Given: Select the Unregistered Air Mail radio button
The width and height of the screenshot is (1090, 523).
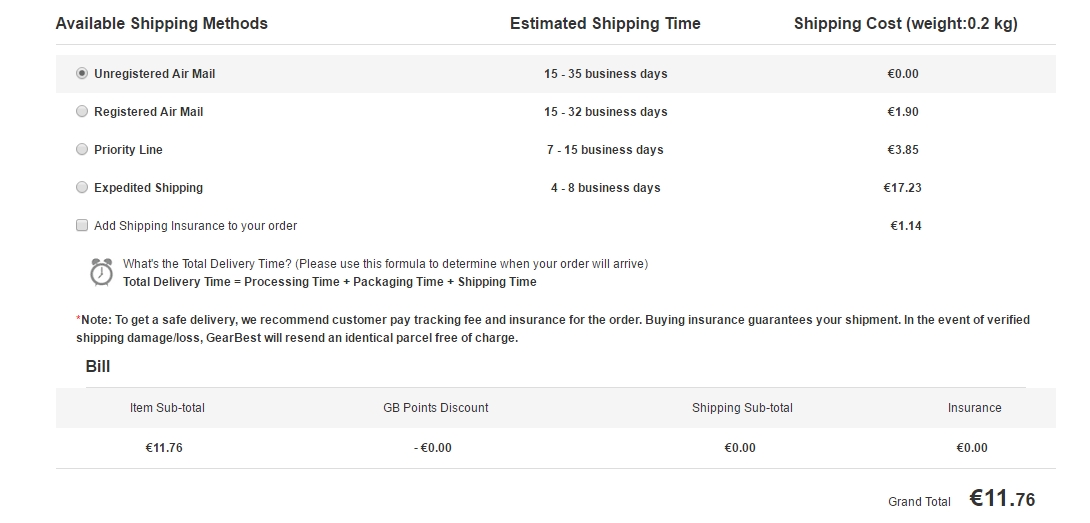Looking at the screenshot, I should click(82, 74).
